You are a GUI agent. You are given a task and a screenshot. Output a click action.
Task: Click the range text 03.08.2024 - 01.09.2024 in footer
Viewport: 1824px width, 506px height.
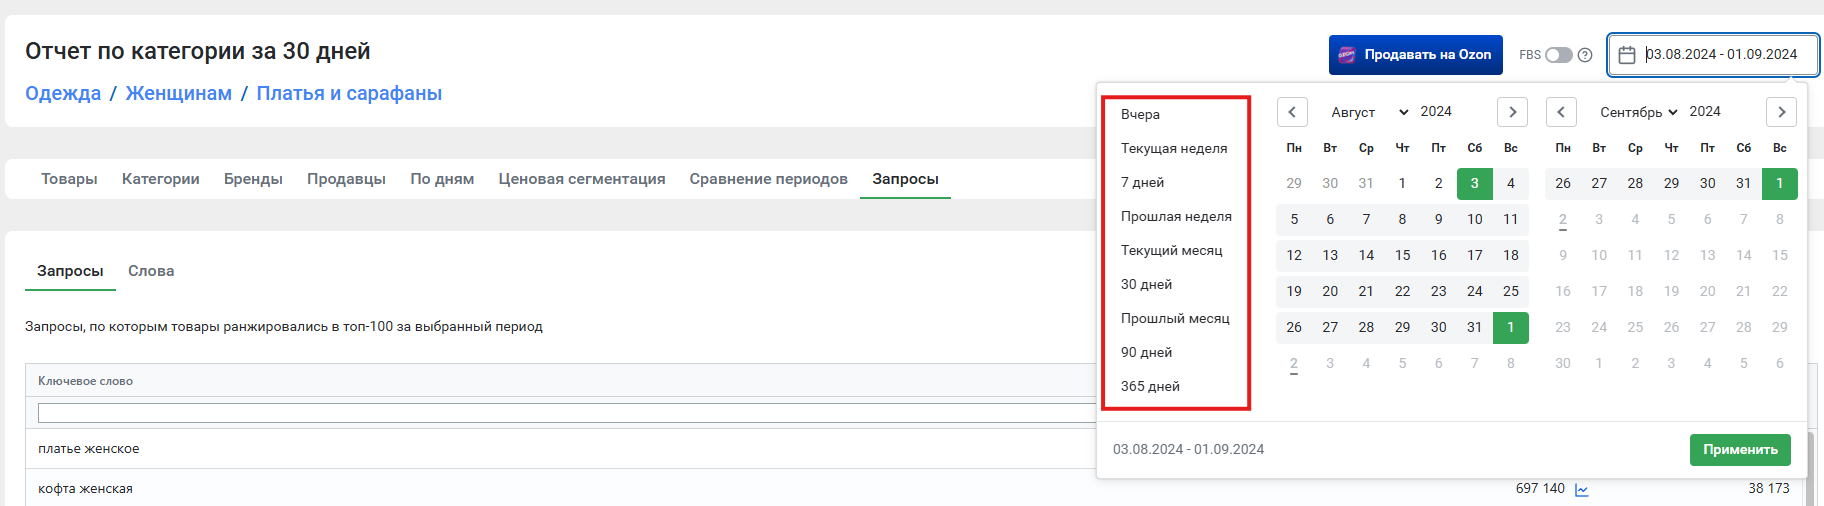pyautogui.click(x=1188, y=450)
